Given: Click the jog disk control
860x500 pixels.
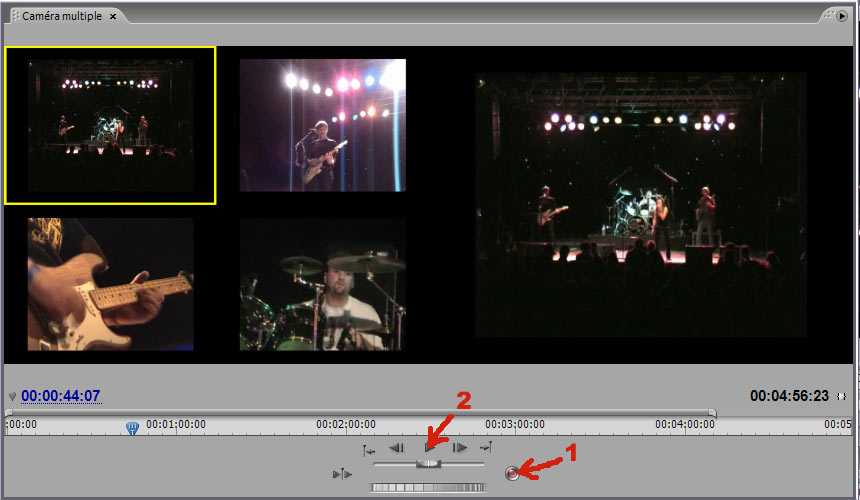Looking at the screenshot, I should click(428, 487).
